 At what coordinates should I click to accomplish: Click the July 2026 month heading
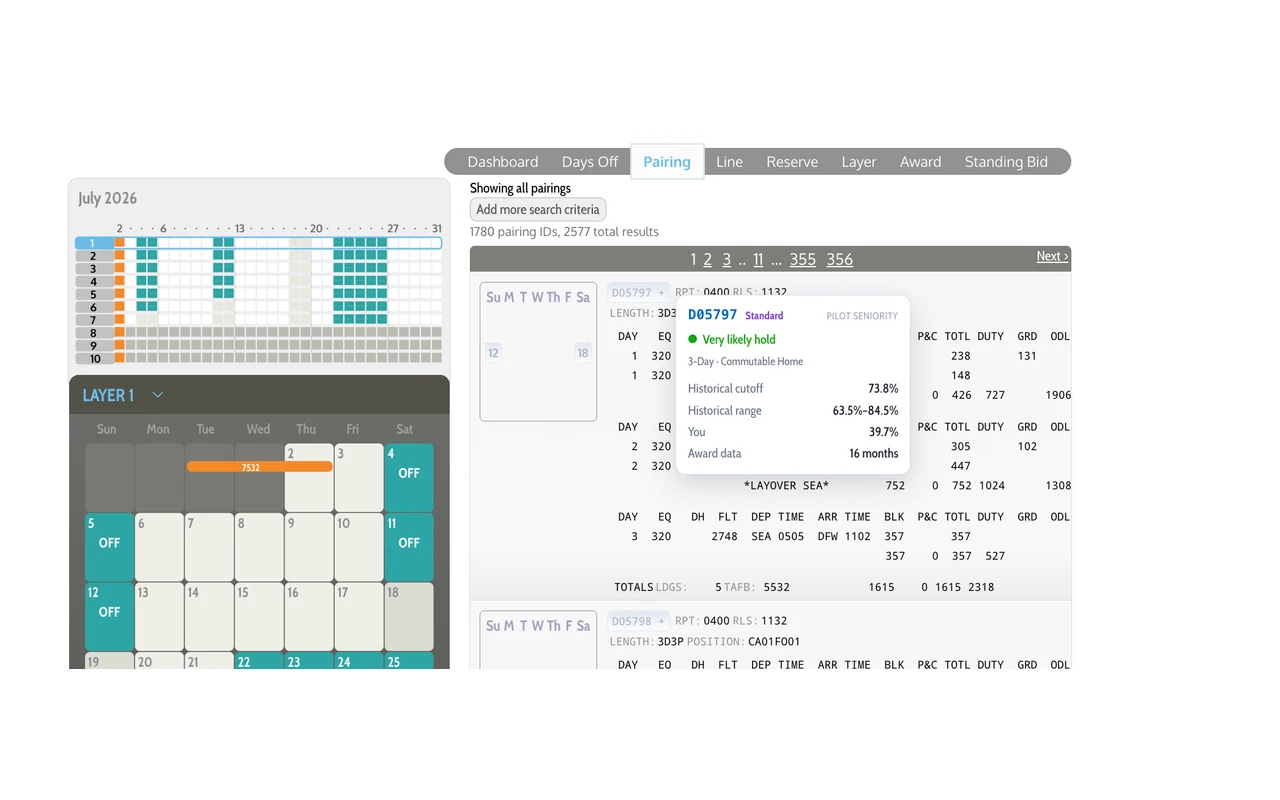108,198
